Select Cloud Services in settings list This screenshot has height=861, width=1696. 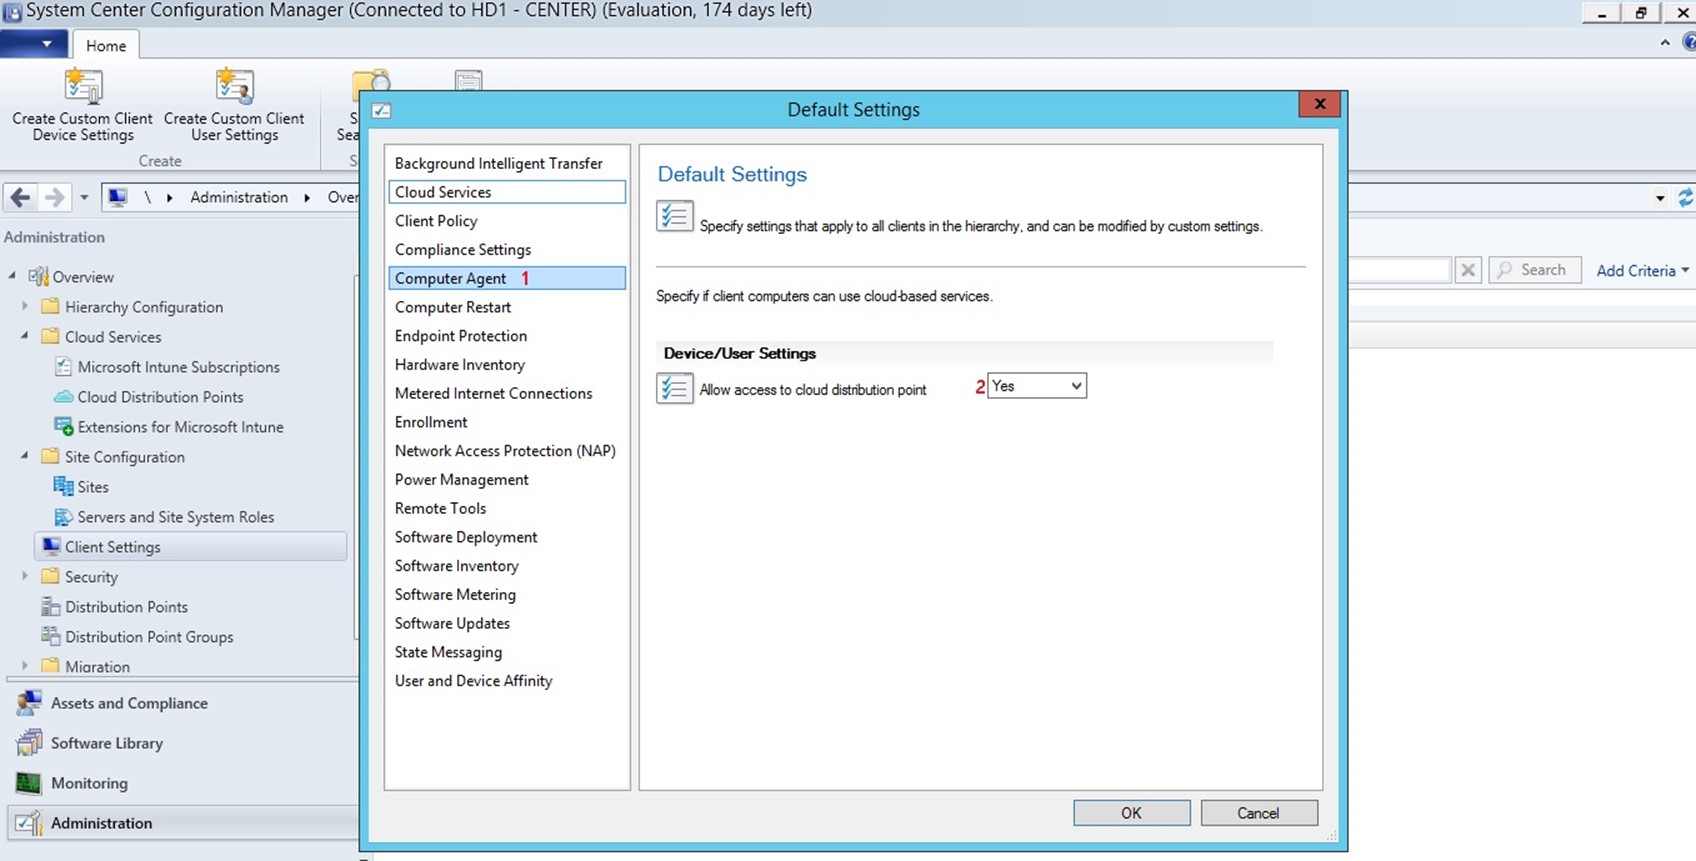[507, 192]
